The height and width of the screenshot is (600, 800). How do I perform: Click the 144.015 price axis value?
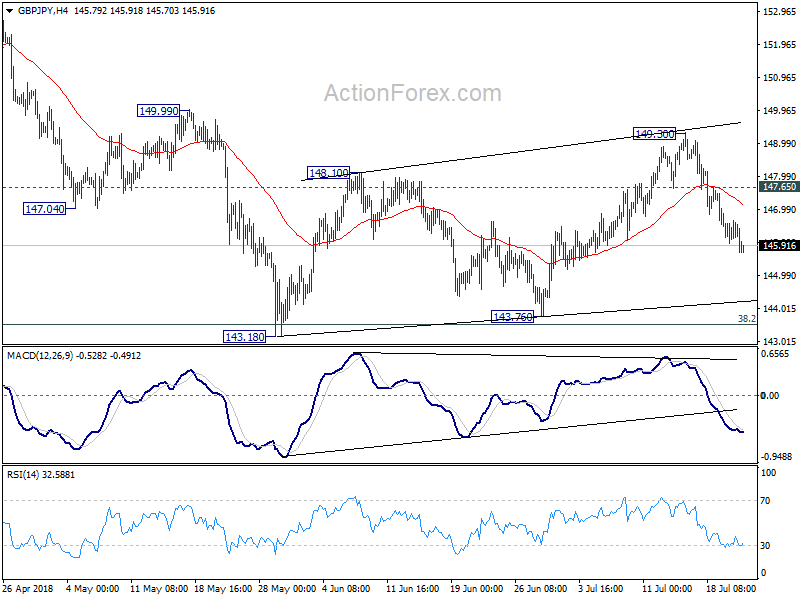[779, 309]
